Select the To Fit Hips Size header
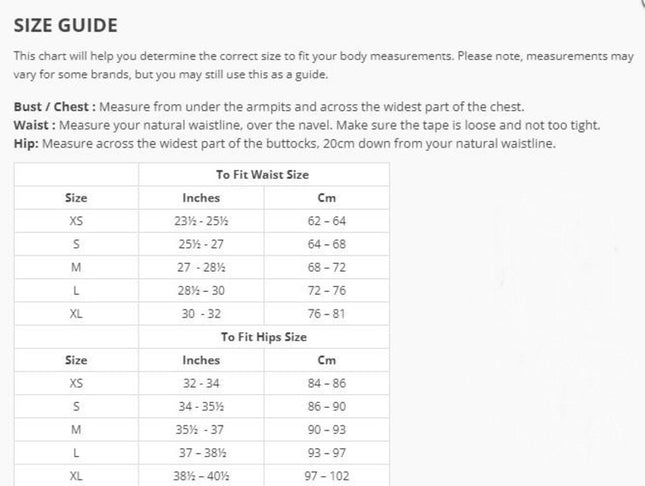This screenshot has width=645, height=486. (264, 337)
